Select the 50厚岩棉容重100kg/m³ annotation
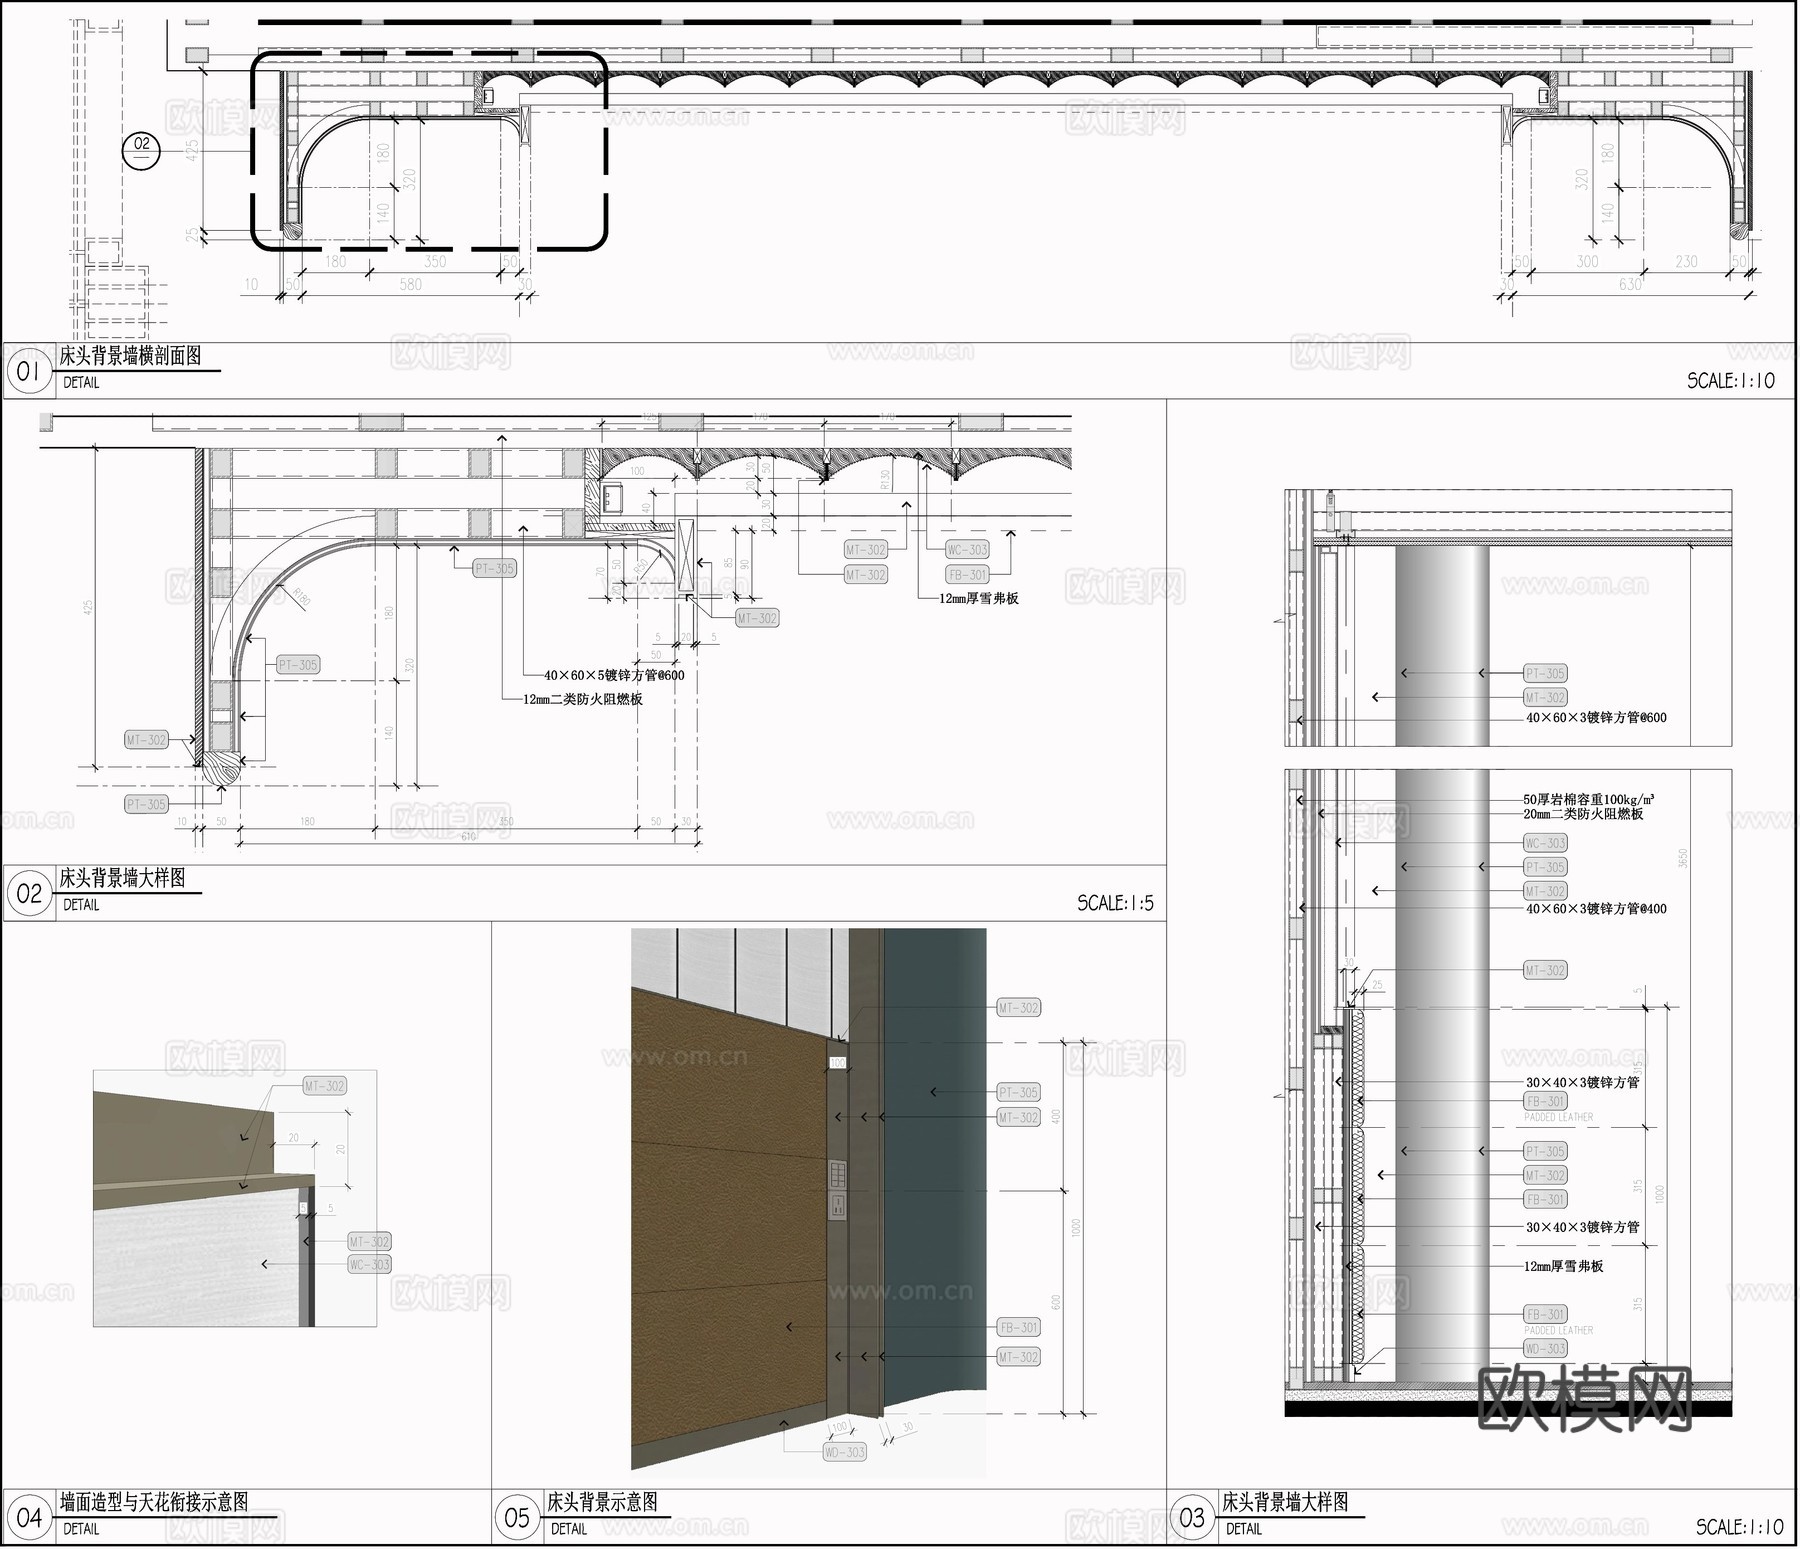Screen dimensions: 1800x1549 [1588, 799]
